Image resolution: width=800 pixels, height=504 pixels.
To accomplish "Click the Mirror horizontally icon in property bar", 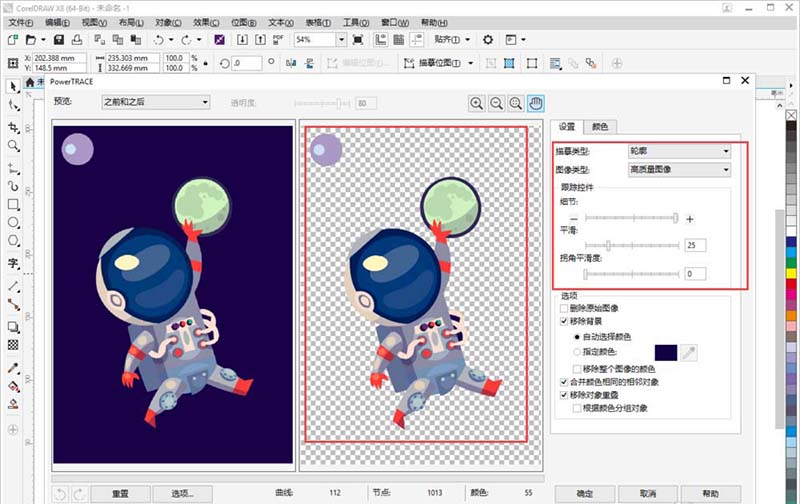I will (291, 63).
